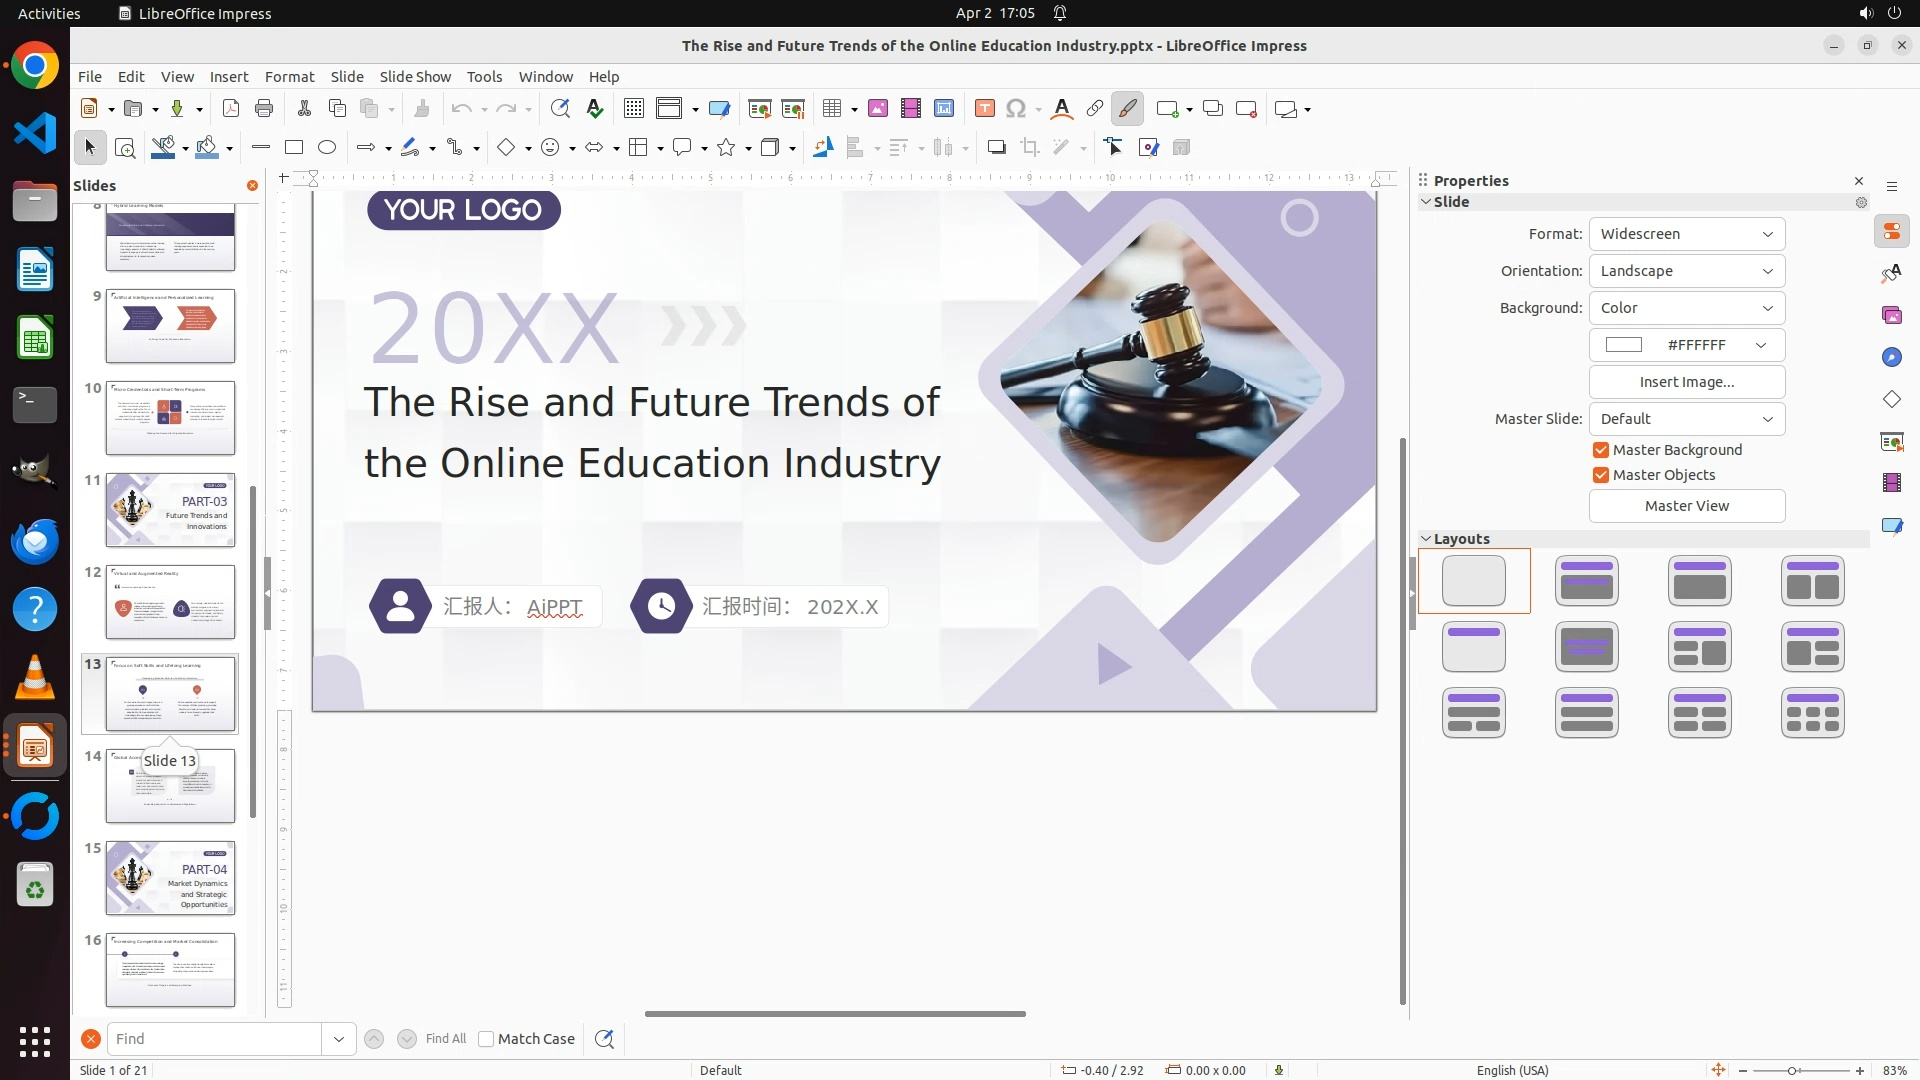Select the Ellipse shape tool

(x=327, y=148)
